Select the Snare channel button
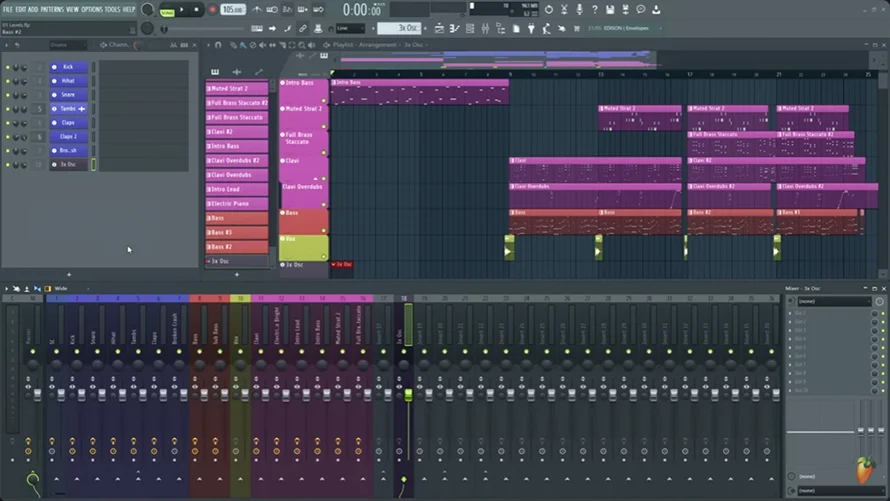Viewport: 890px width, 501px height. [x=68, y=95]
